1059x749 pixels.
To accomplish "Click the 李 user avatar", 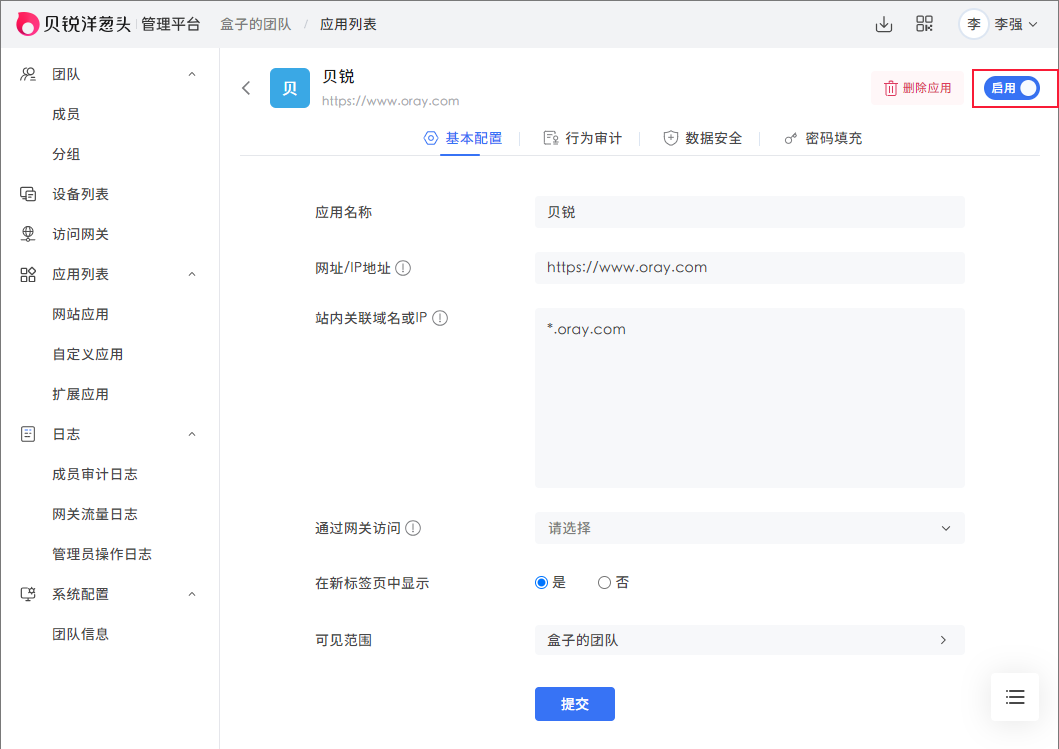I will [x=973, y=24].
